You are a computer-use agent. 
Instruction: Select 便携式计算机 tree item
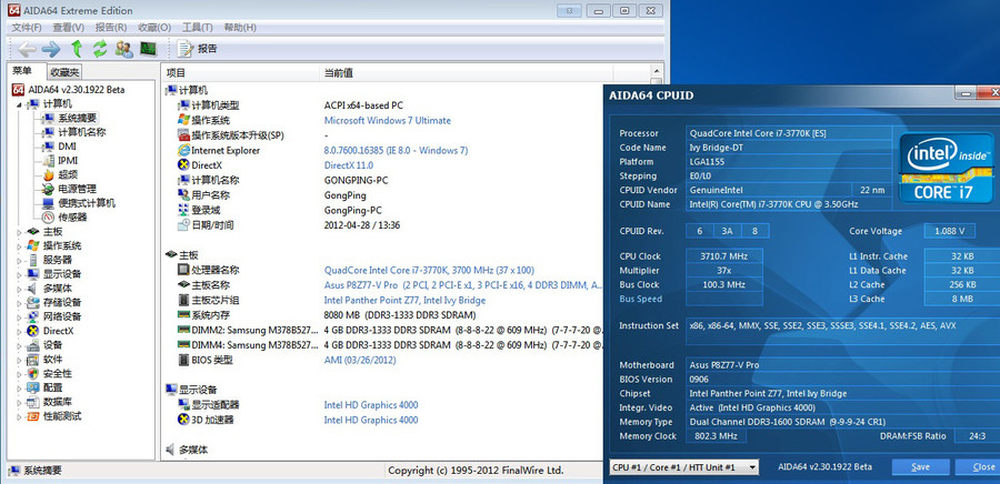(87, 203)
